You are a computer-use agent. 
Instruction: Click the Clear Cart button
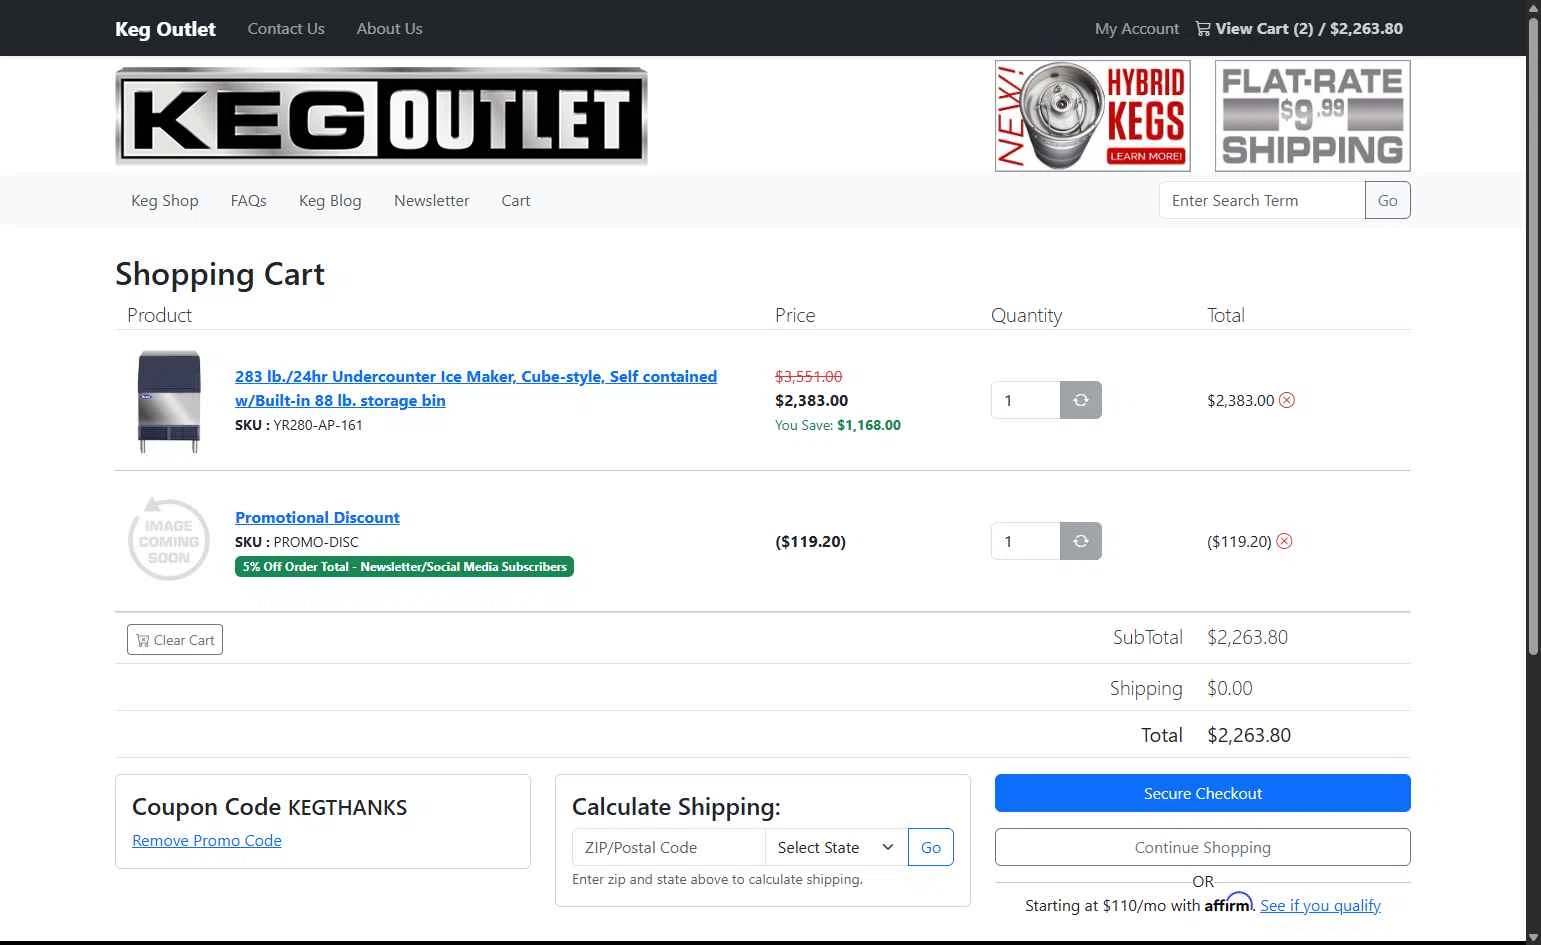[175, 640]
